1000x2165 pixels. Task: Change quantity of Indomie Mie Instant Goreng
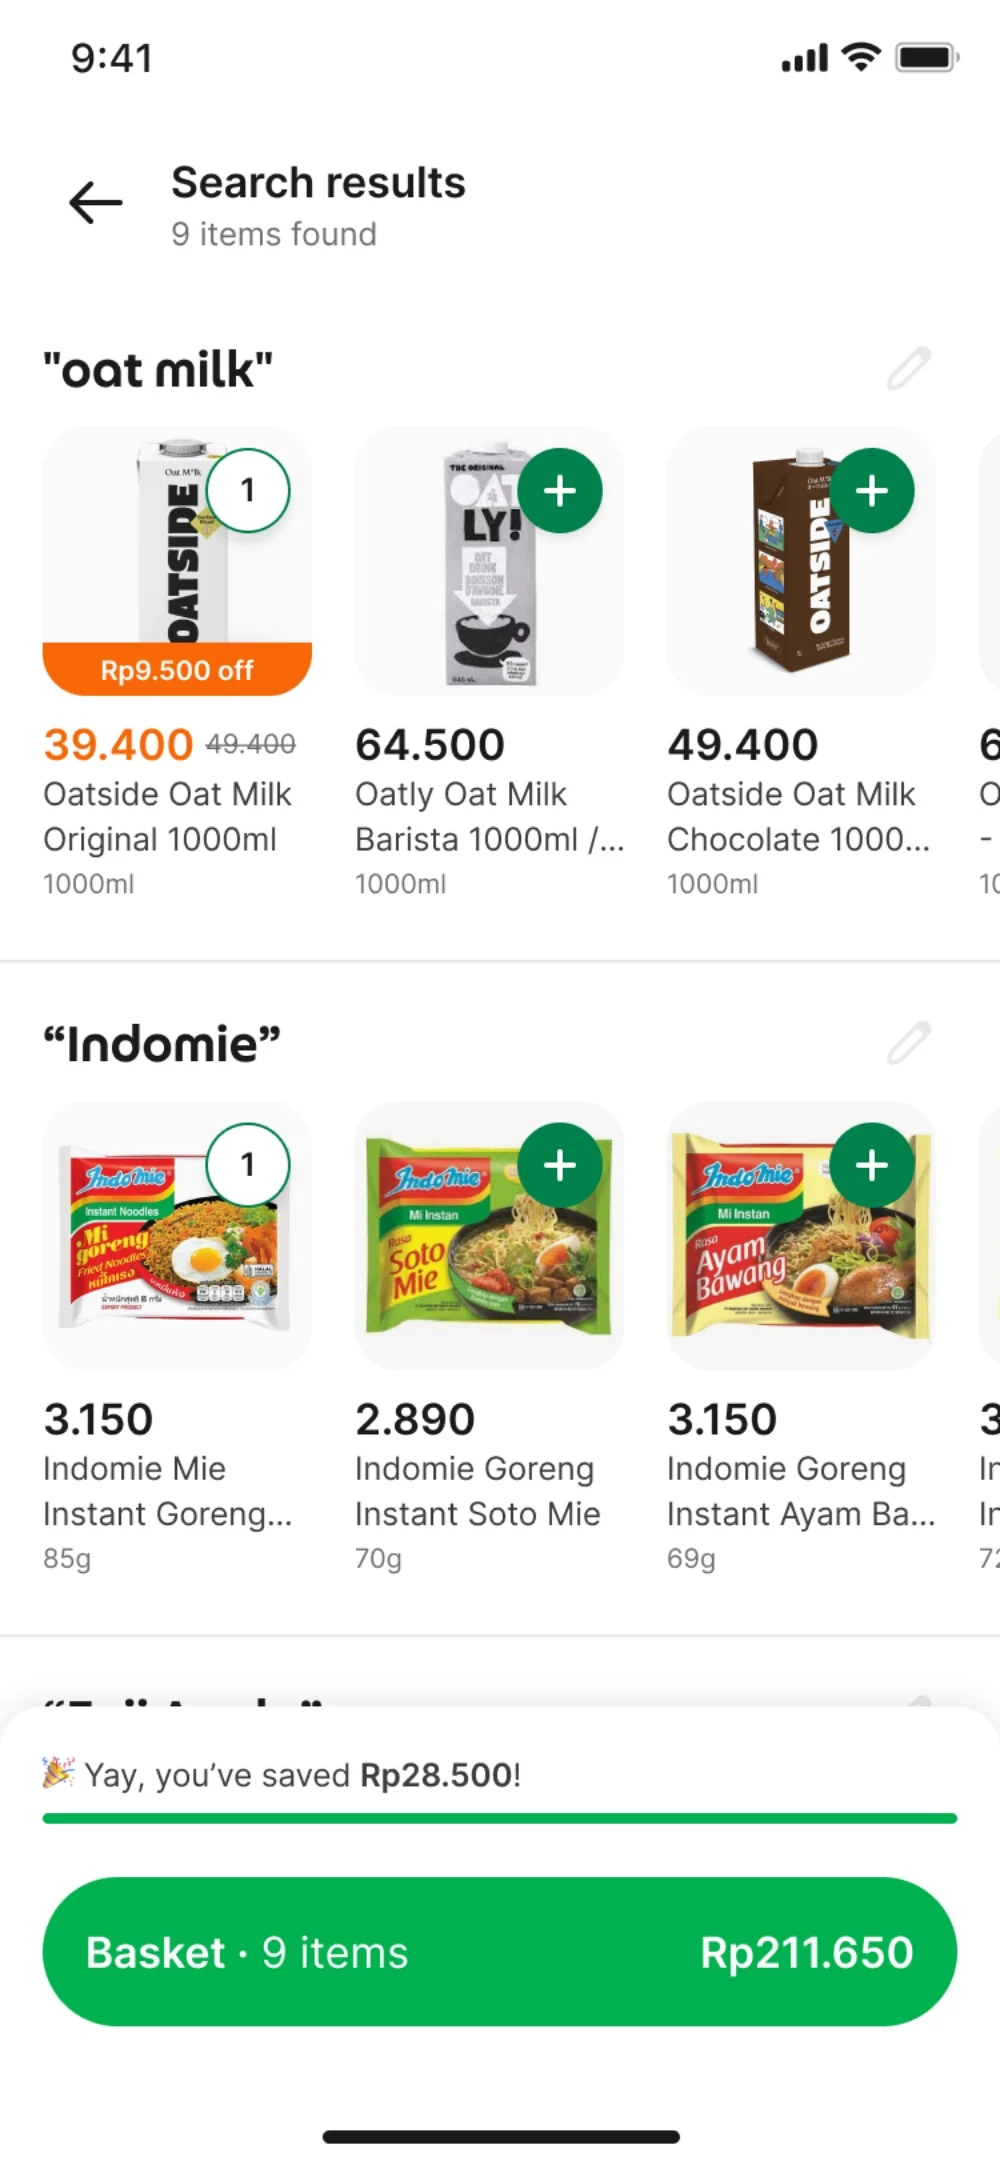tap(248, 1165)
